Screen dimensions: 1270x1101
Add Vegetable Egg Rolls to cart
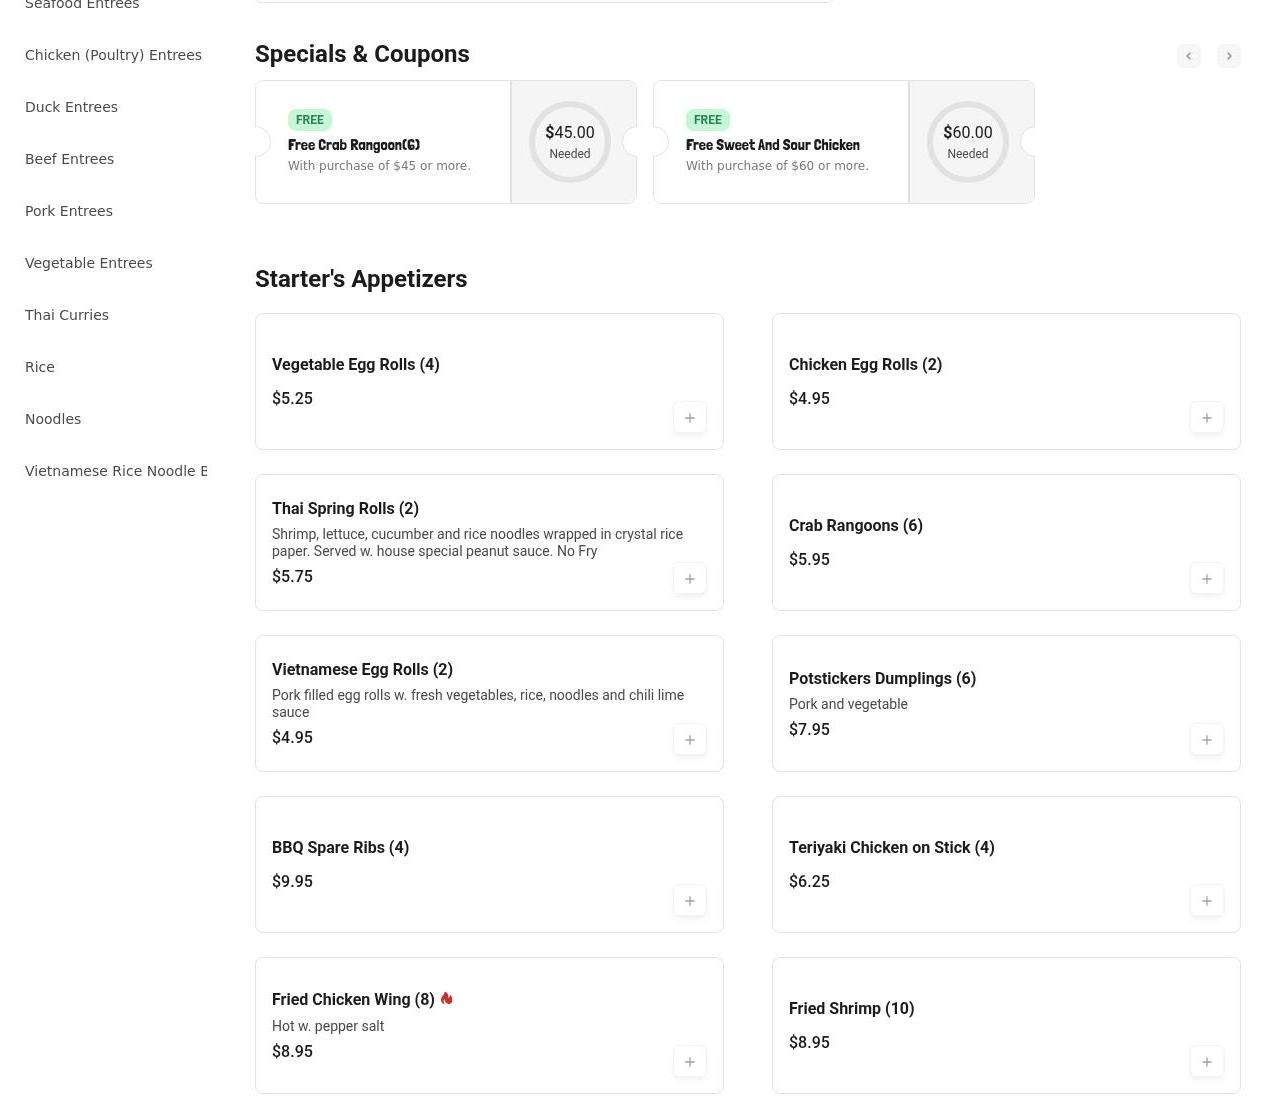[689, 418]
